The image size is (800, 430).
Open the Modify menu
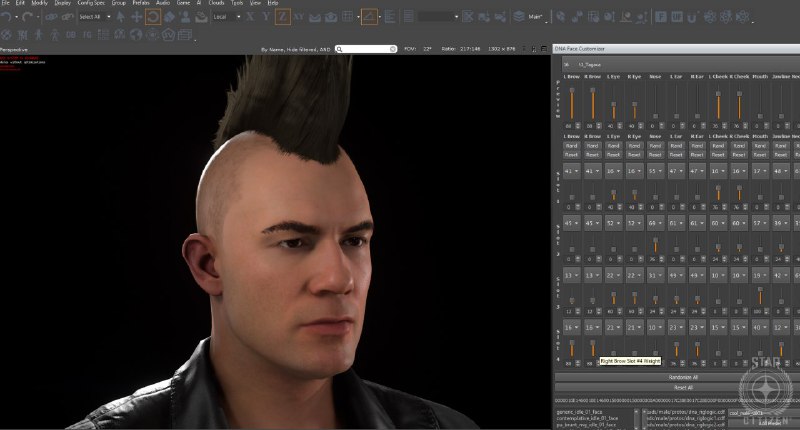pos(39,3)
